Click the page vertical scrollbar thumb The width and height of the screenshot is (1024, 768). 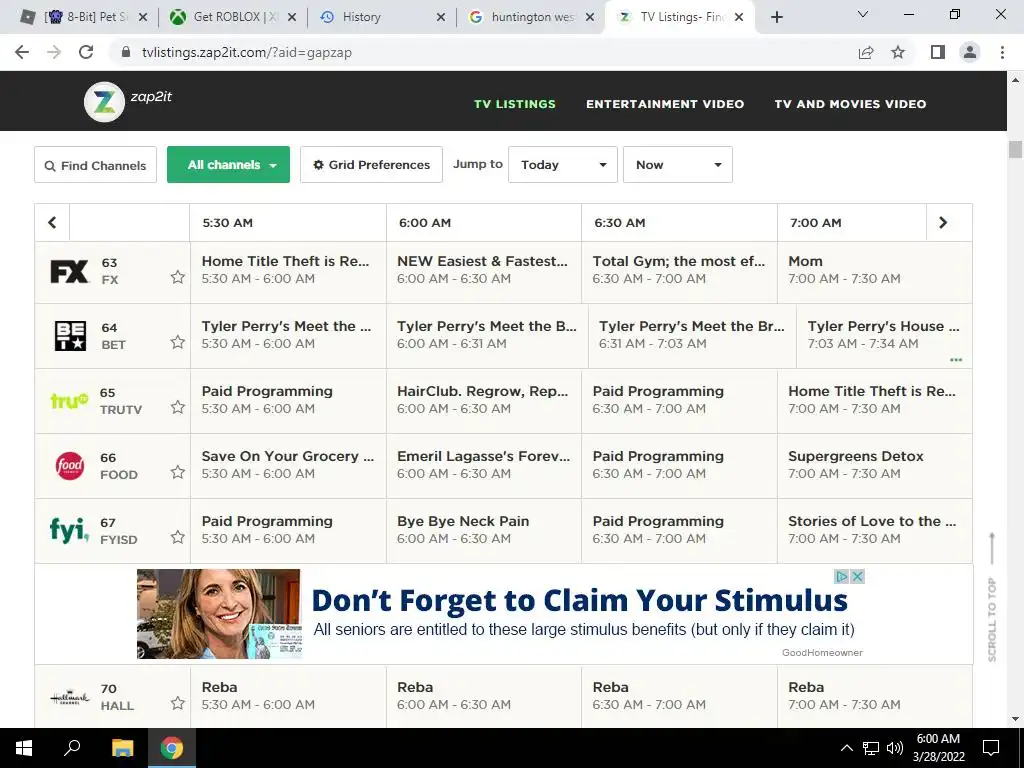(x=1015, y=149)
